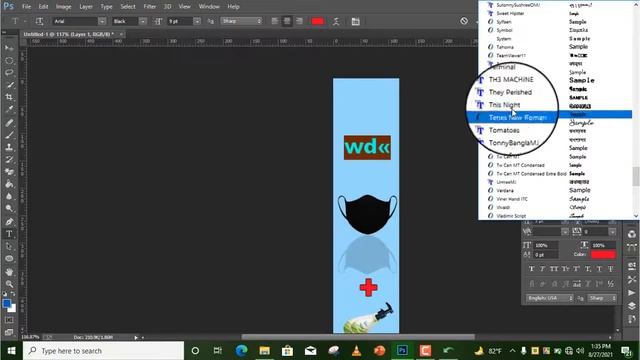Select the Clone Stamp tool
Screen dimensions: 640x360
[9, 147]
